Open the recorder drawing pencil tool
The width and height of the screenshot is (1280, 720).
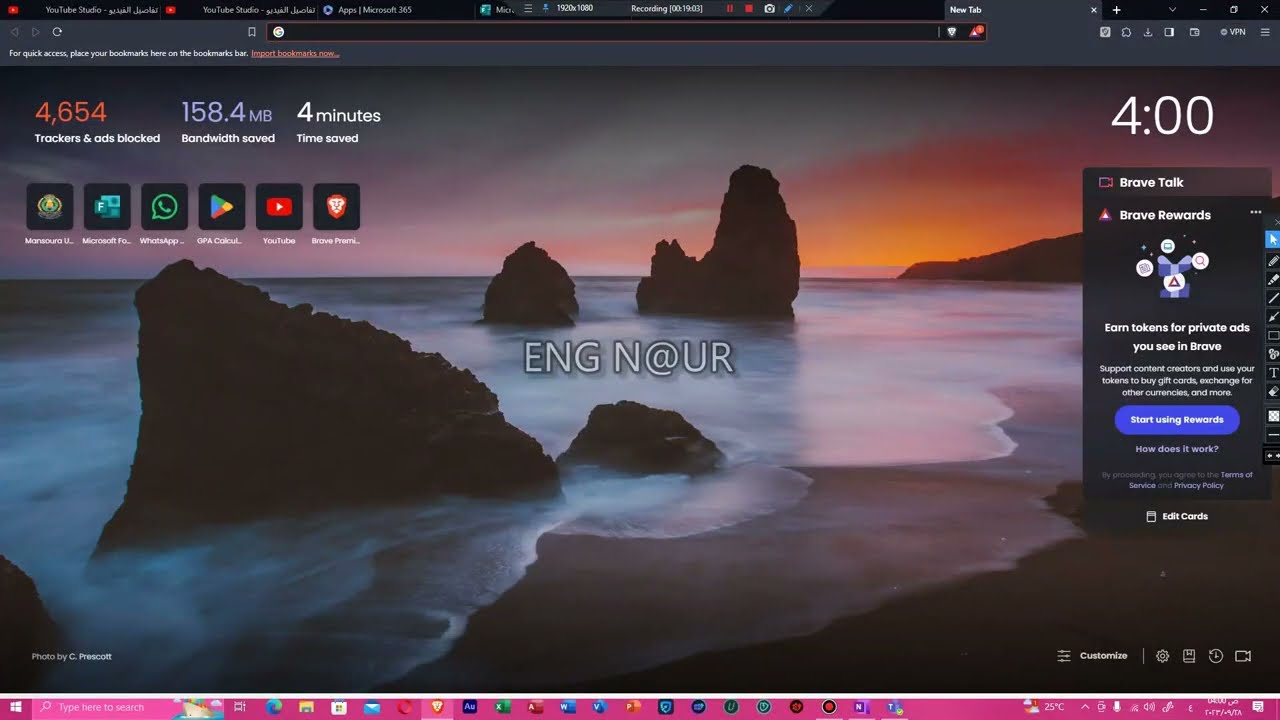[x=789, y=8]
